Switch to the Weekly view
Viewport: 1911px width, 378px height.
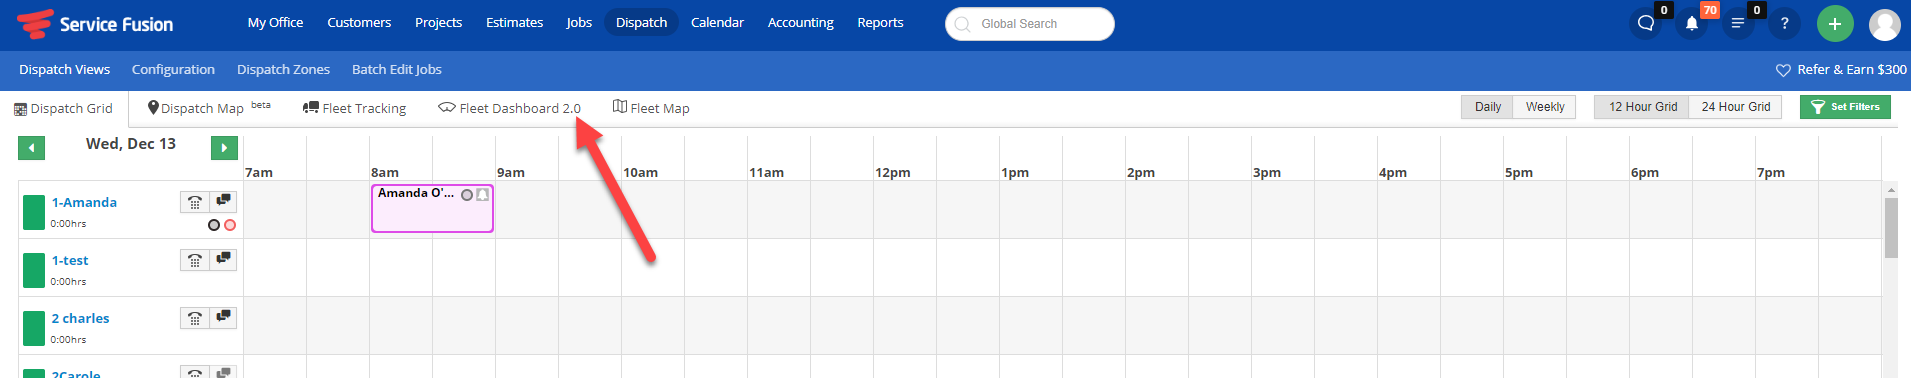pos(1545,107)
